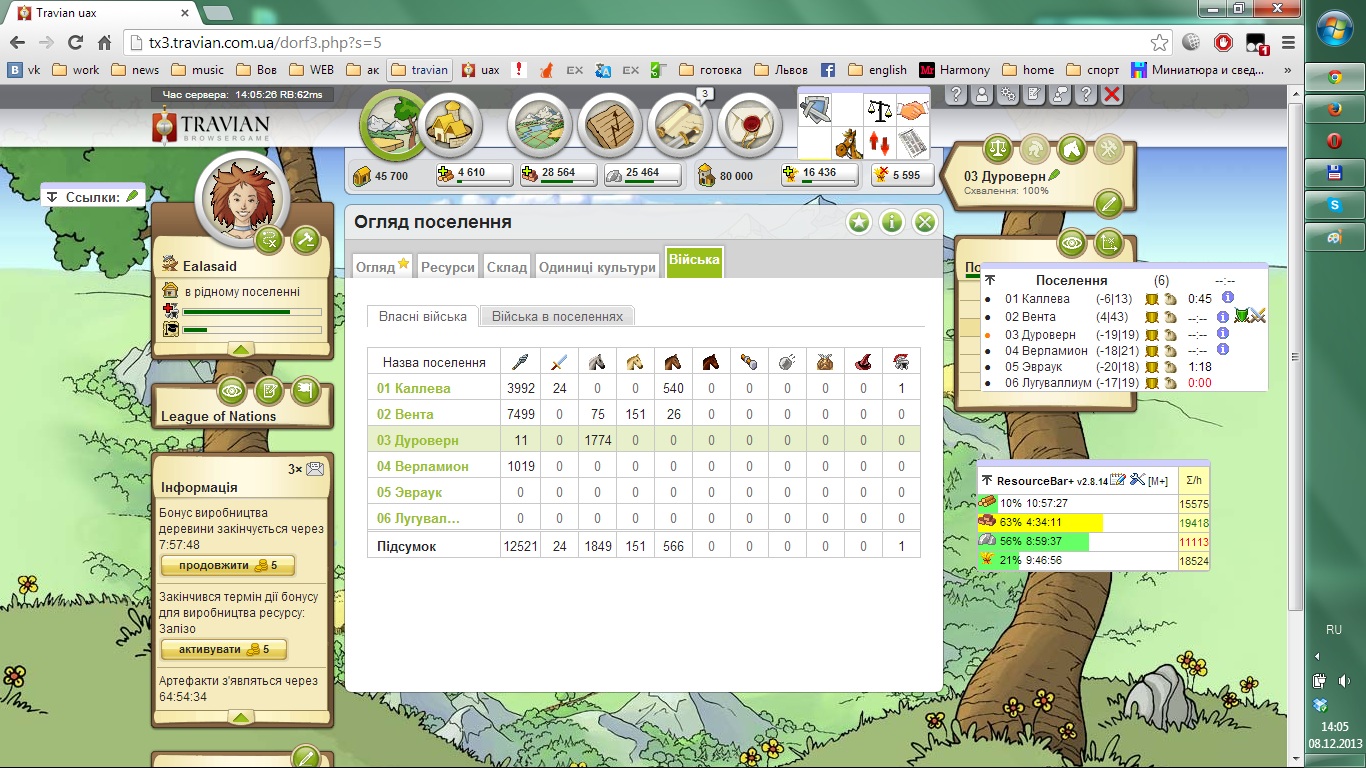Select the Власні війська subtab
The width and height of the screenshot is (1366, 768).
pos(423,316)
